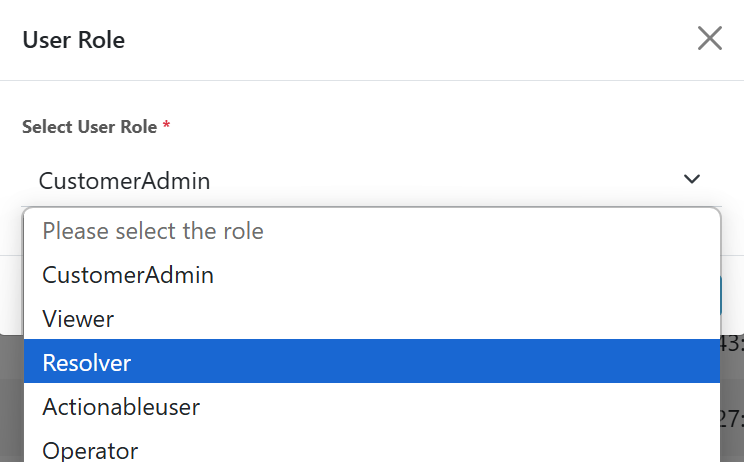Collapse the role dropdown using its chevron arrow
744x462 pixels.
[691, 180]
